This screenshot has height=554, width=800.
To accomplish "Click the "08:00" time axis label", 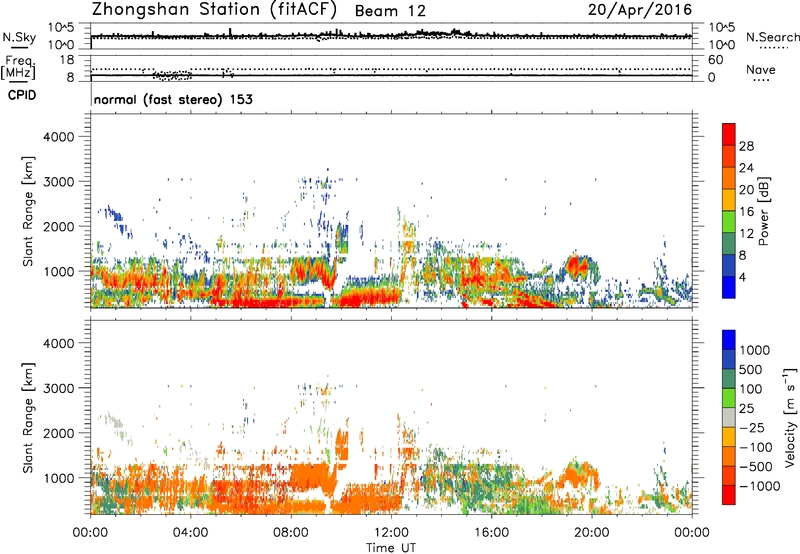I will tap(291, 533).
